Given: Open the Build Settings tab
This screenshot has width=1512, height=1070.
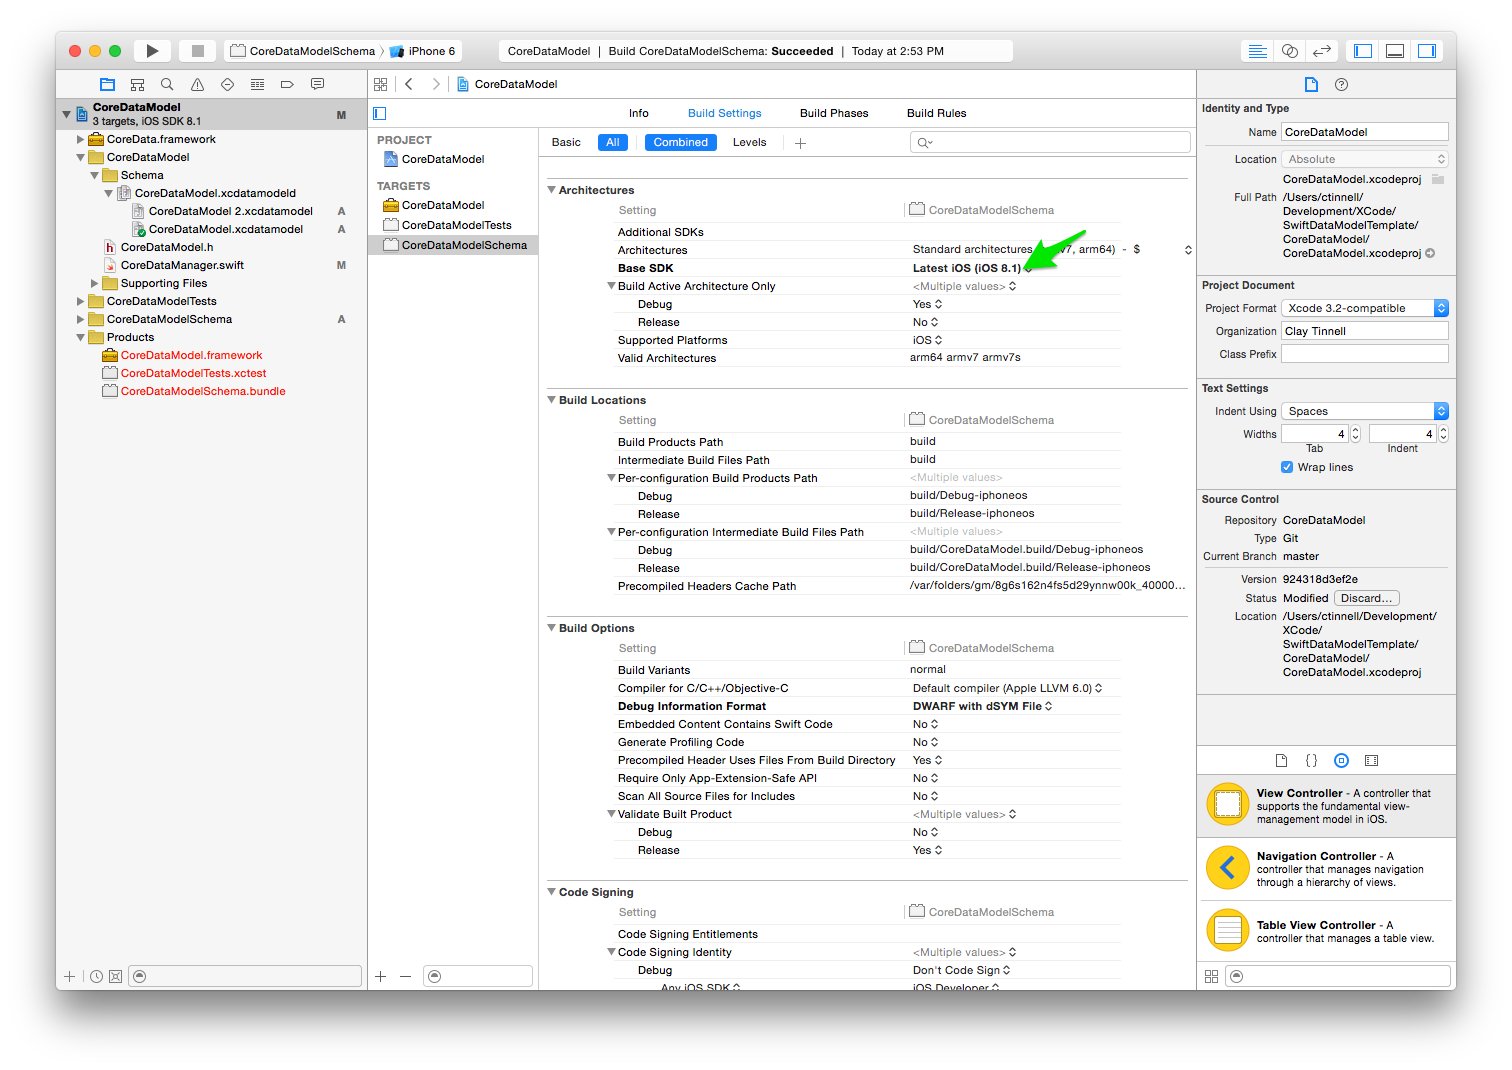Looking at the screenshot, I should point(725,113).
